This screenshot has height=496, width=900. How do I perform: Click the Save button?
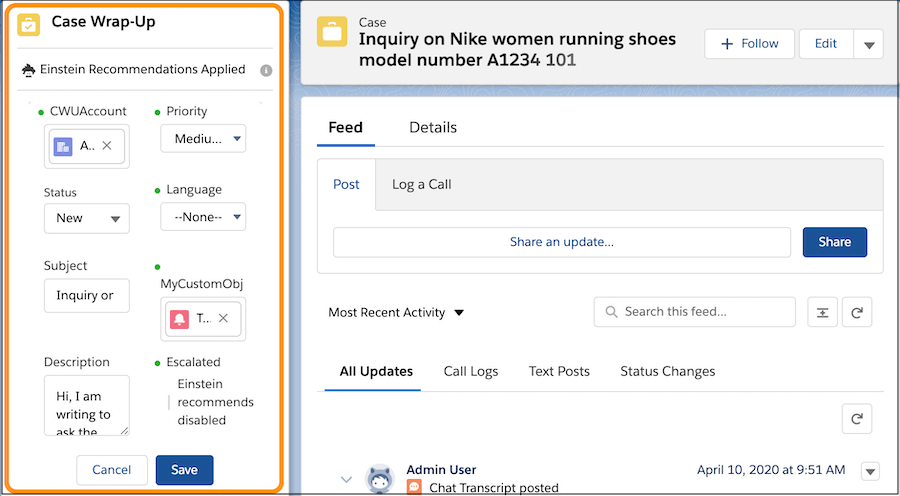(184, 470)
